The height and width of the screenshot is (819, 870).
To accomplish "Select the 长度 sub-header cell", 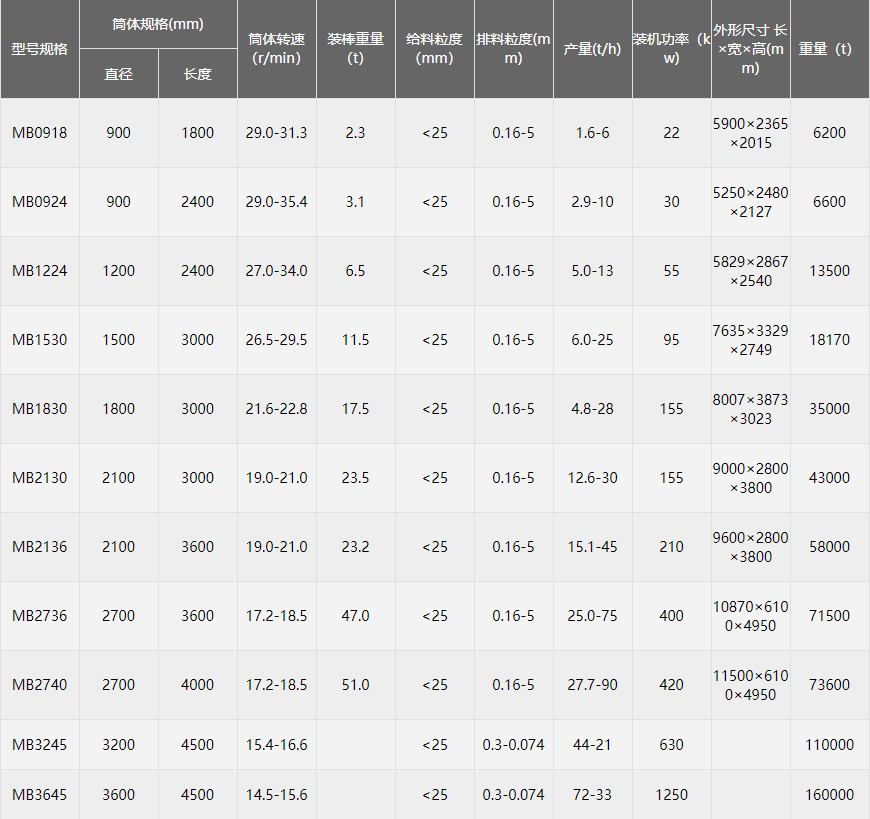I will point(198,74).
